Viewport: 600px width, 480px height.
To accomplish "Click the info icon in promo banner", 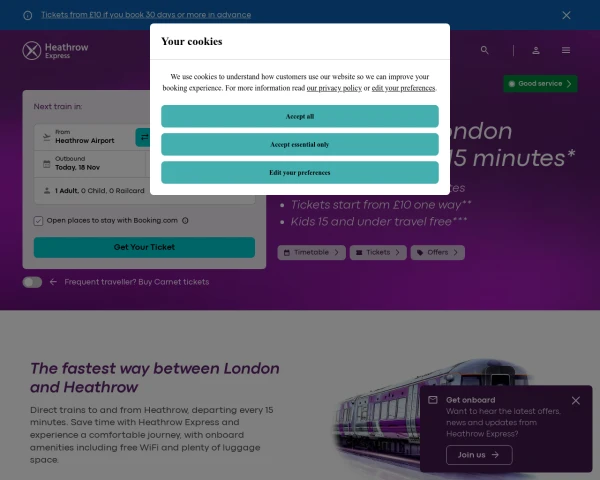I will (28, 15).
